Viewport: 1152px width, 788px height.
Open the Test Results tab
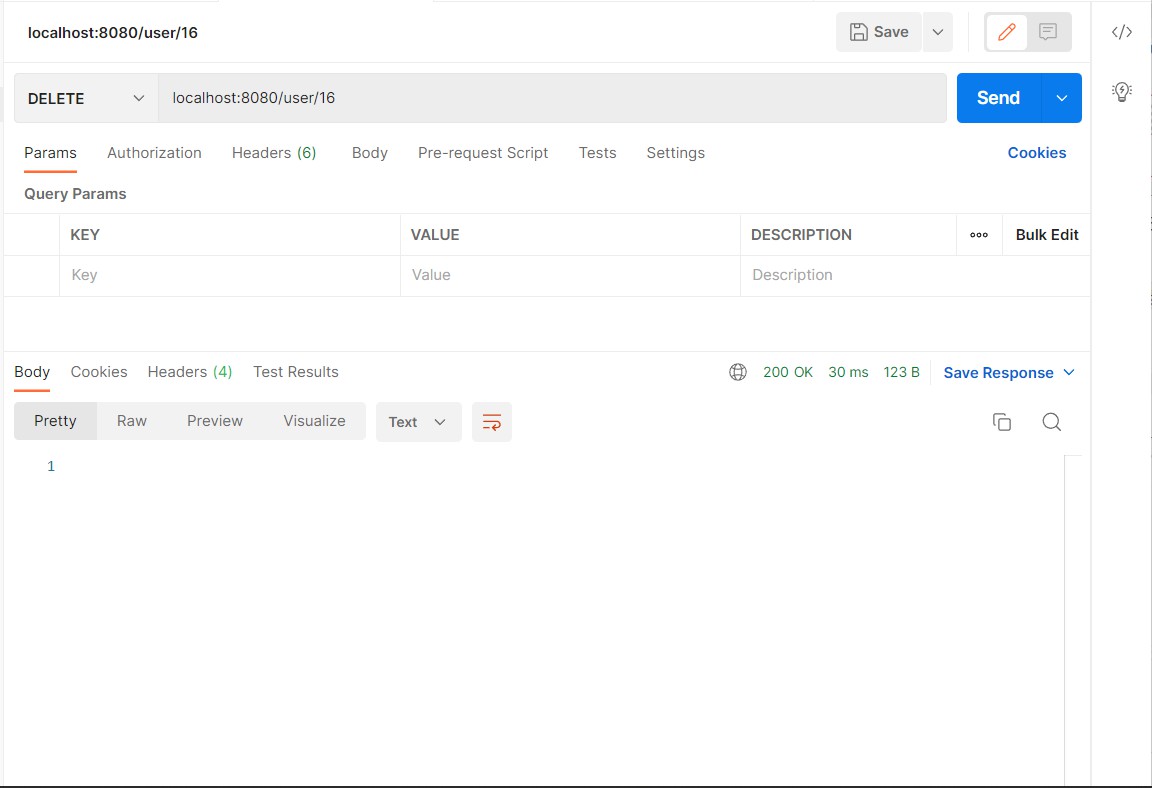pos(295,372)
